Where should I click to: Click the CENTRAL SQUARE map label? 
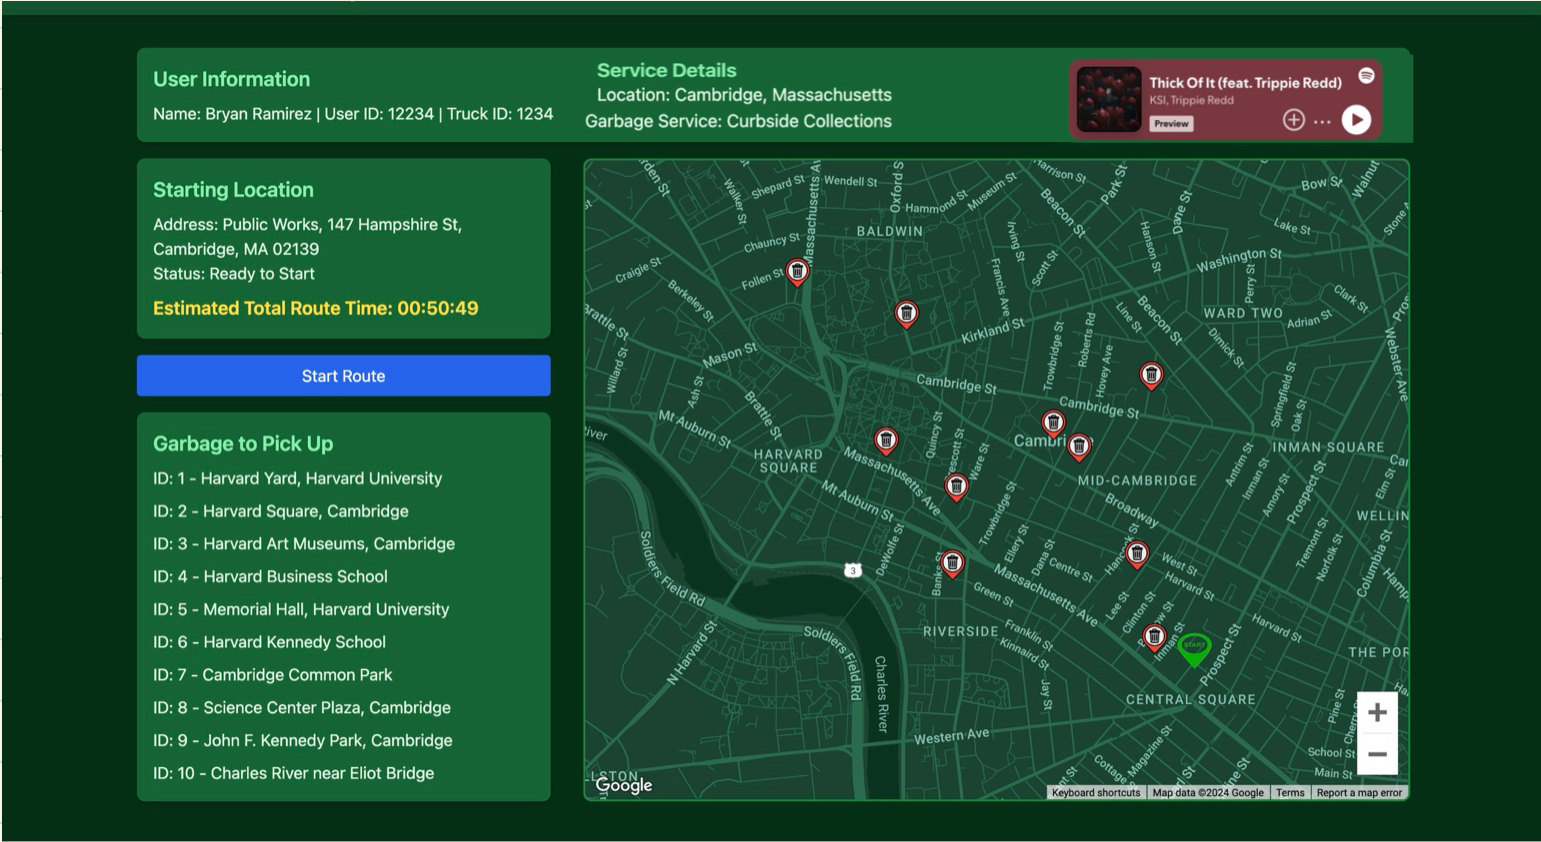1191,700
